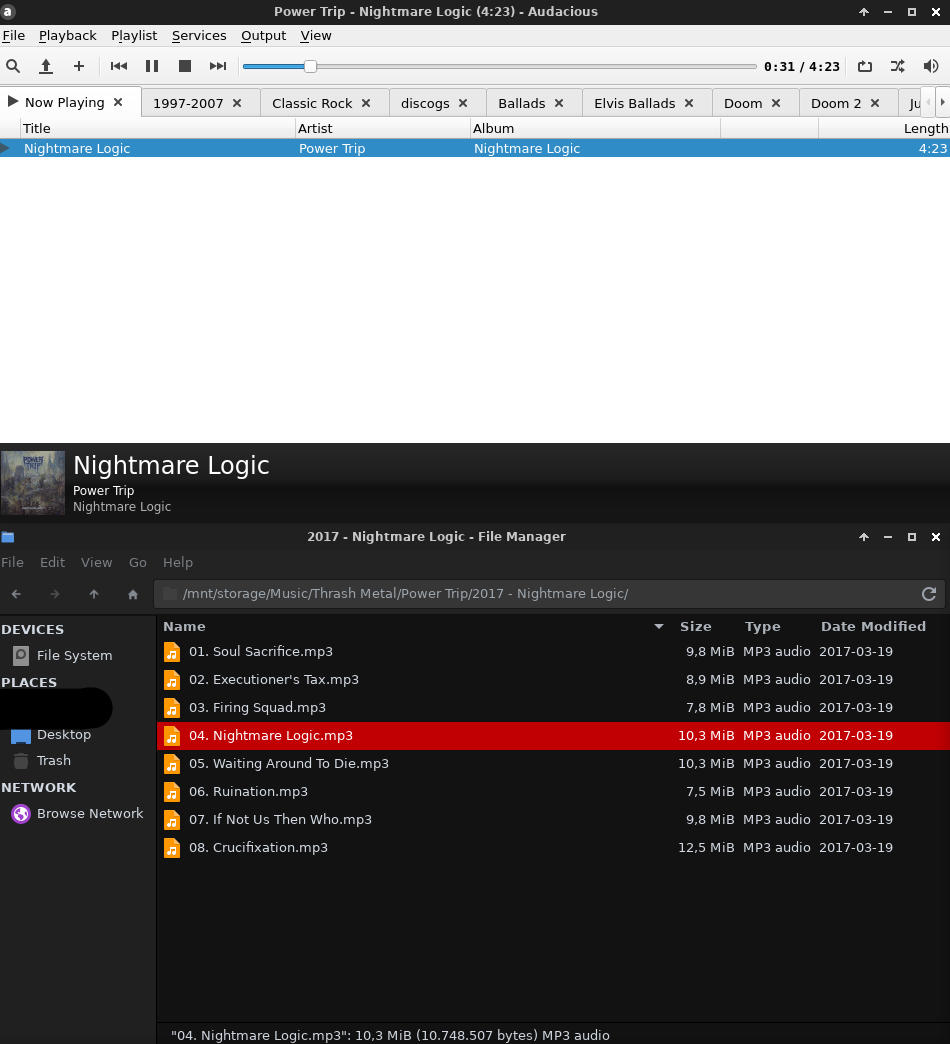This screenshot has height=1044, width=950.
Task: Click the Power Trip album art thumbnail
Action: pyautogui.click(x=33, y=483)
